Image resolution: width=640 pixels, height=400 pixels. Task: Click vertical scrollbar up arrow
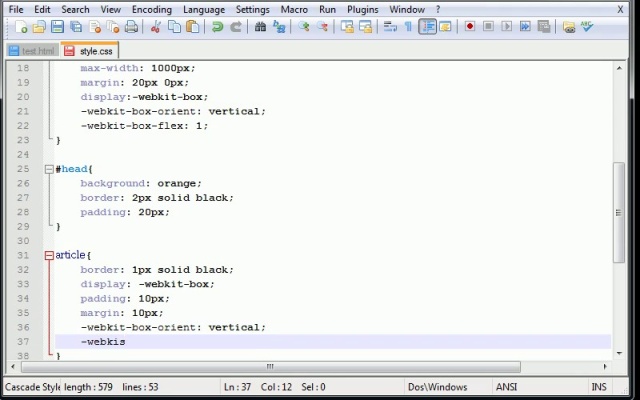pos(619,68)
